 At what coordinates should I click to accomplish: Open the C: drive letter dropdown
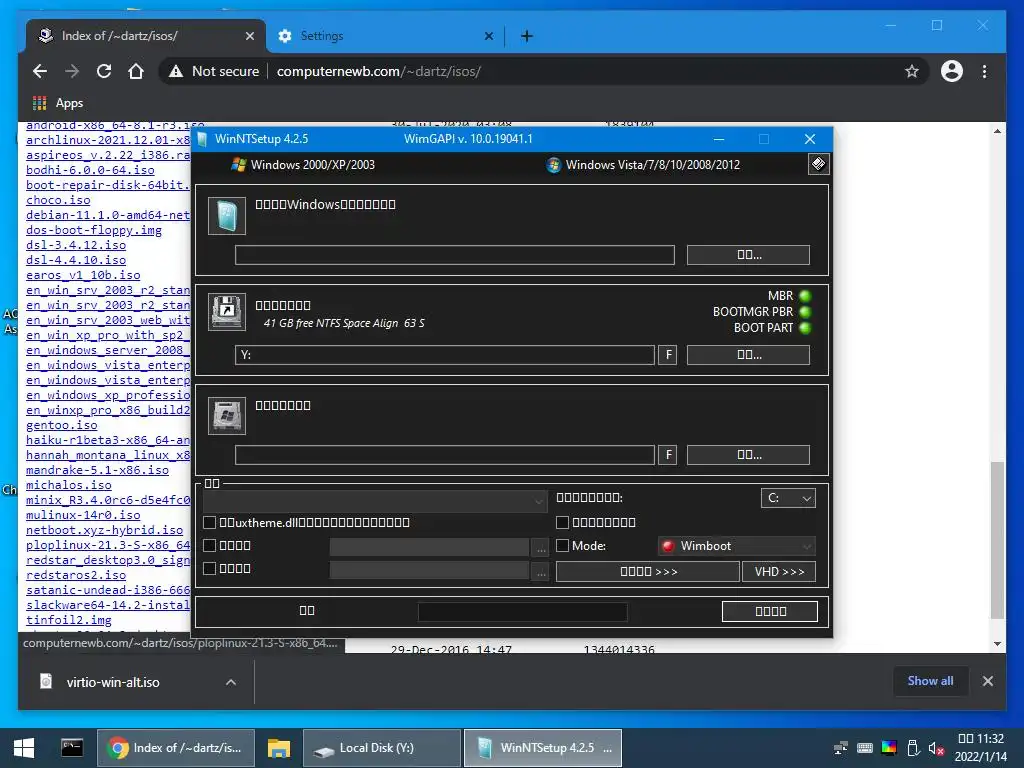point(788,498)
